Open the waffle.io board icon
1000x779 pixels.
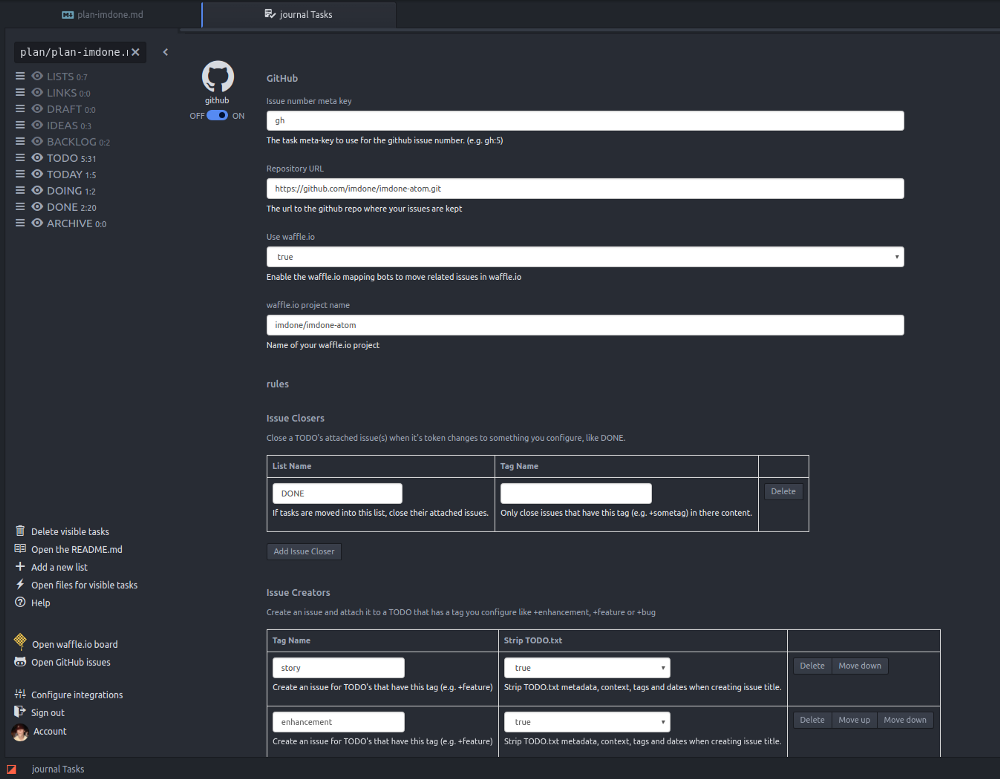[20, 644]
